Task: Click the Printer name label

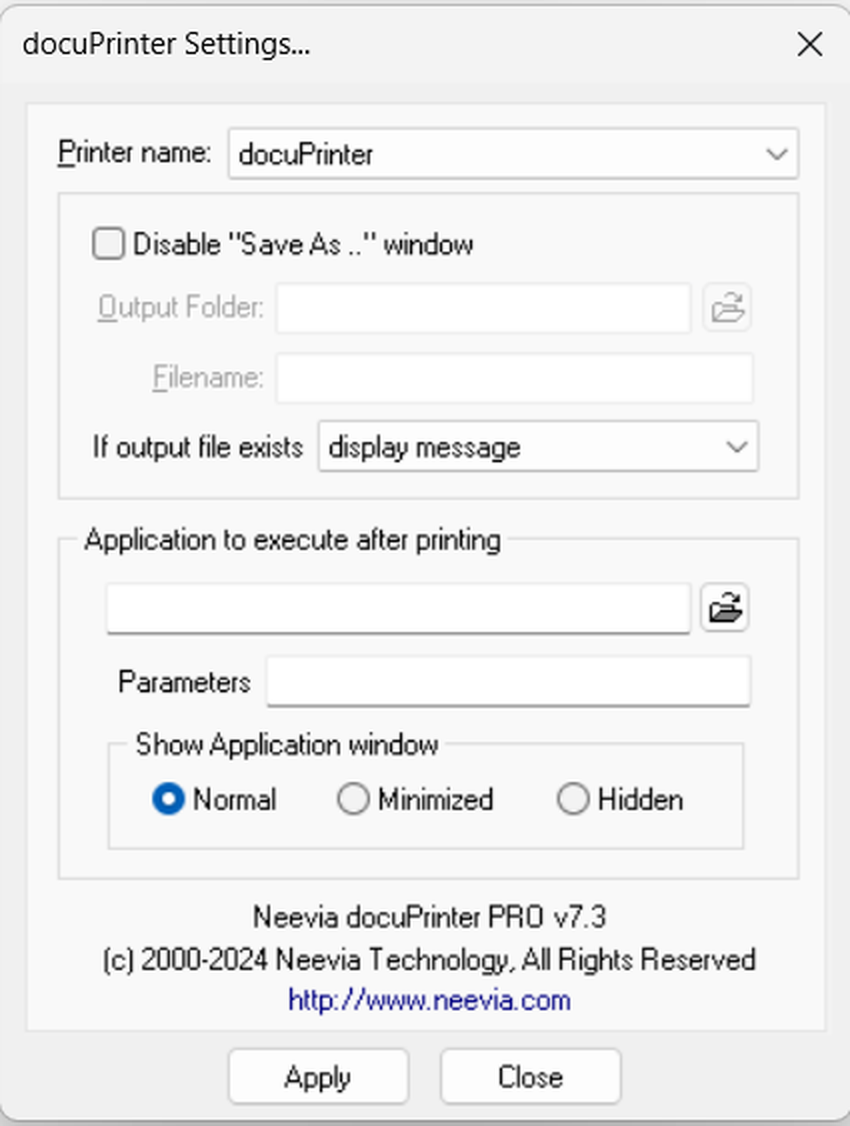Action: click(134, 152)
